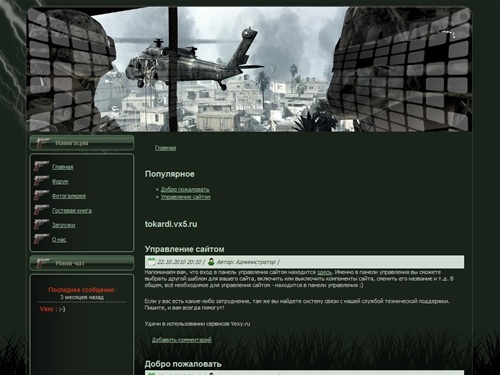This screenshot has height=375, width=500.
Task: Click Добавить комментарий link
Action: tap(182, 340)
